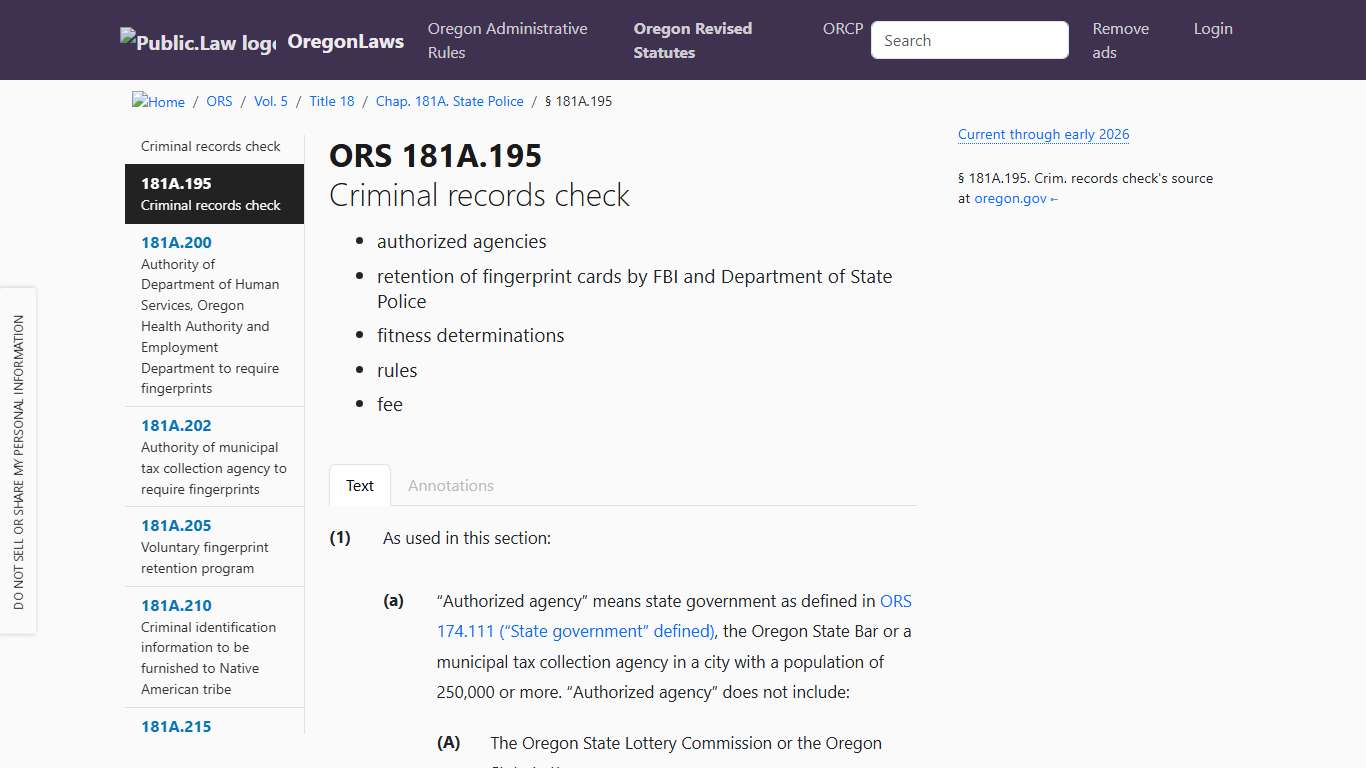This screenshot has width=1366, height=768.
Task: Click Current through early 2026
Action: (x=1043, y=134)
